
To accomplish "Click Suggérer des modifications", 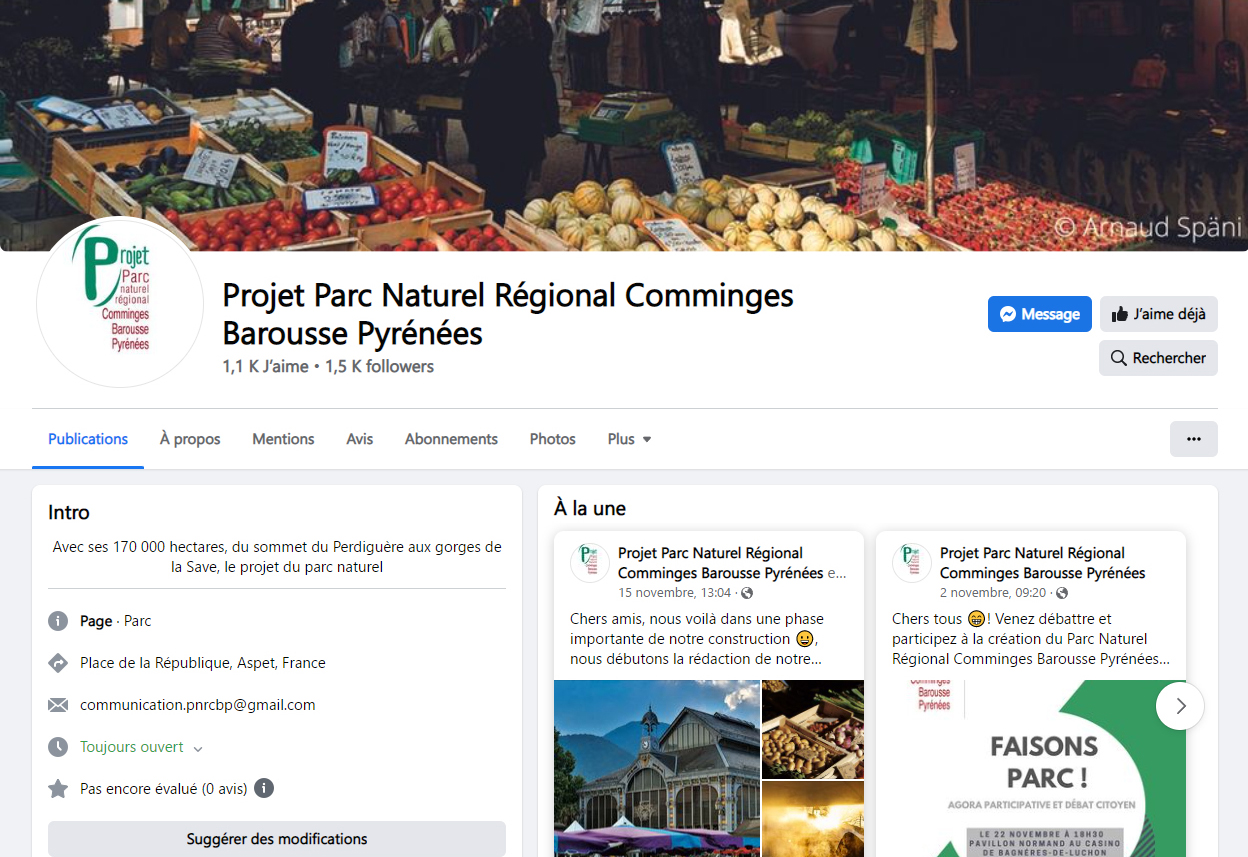I will click(277, 839).
